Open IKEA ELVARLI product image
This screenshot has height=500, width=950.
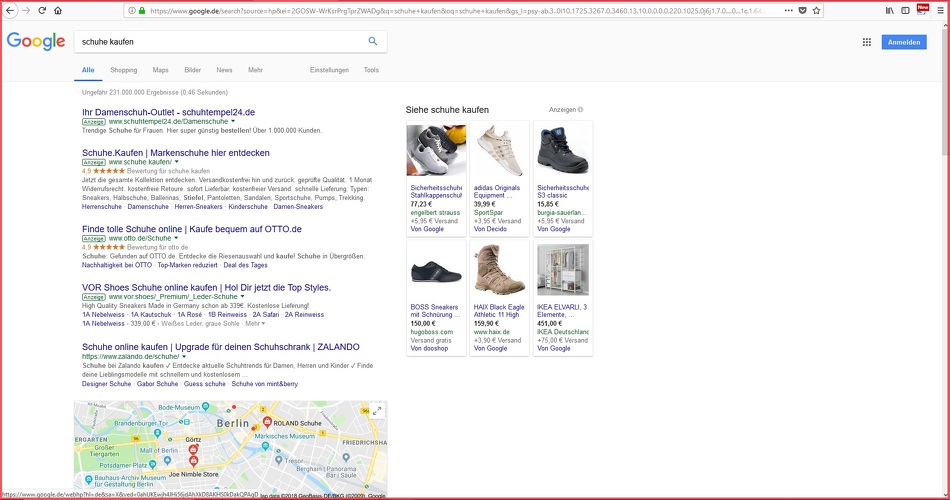tap(563, 270)
